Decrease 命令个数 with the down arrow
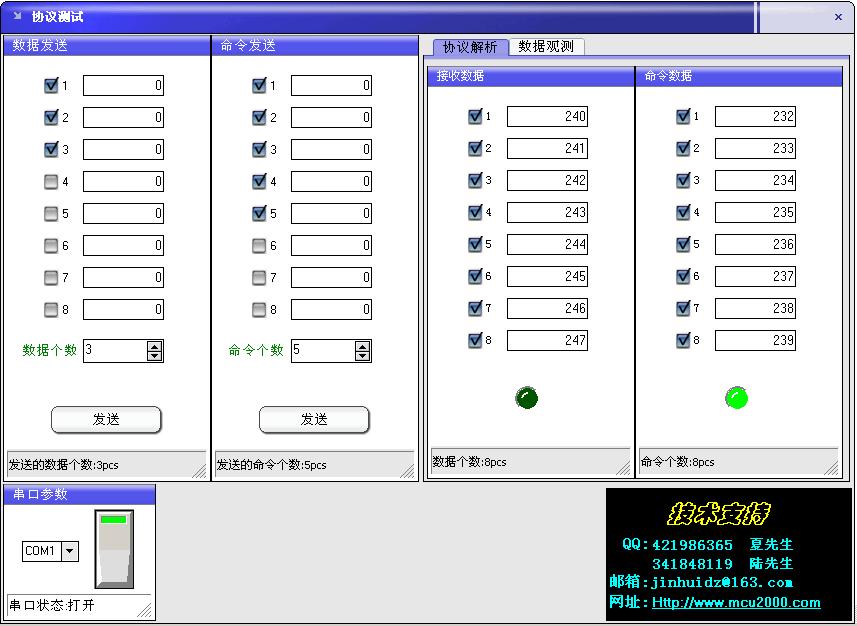The width and height of the screenshot is (857, 626). pyautogui.click(x=362, y=355)
